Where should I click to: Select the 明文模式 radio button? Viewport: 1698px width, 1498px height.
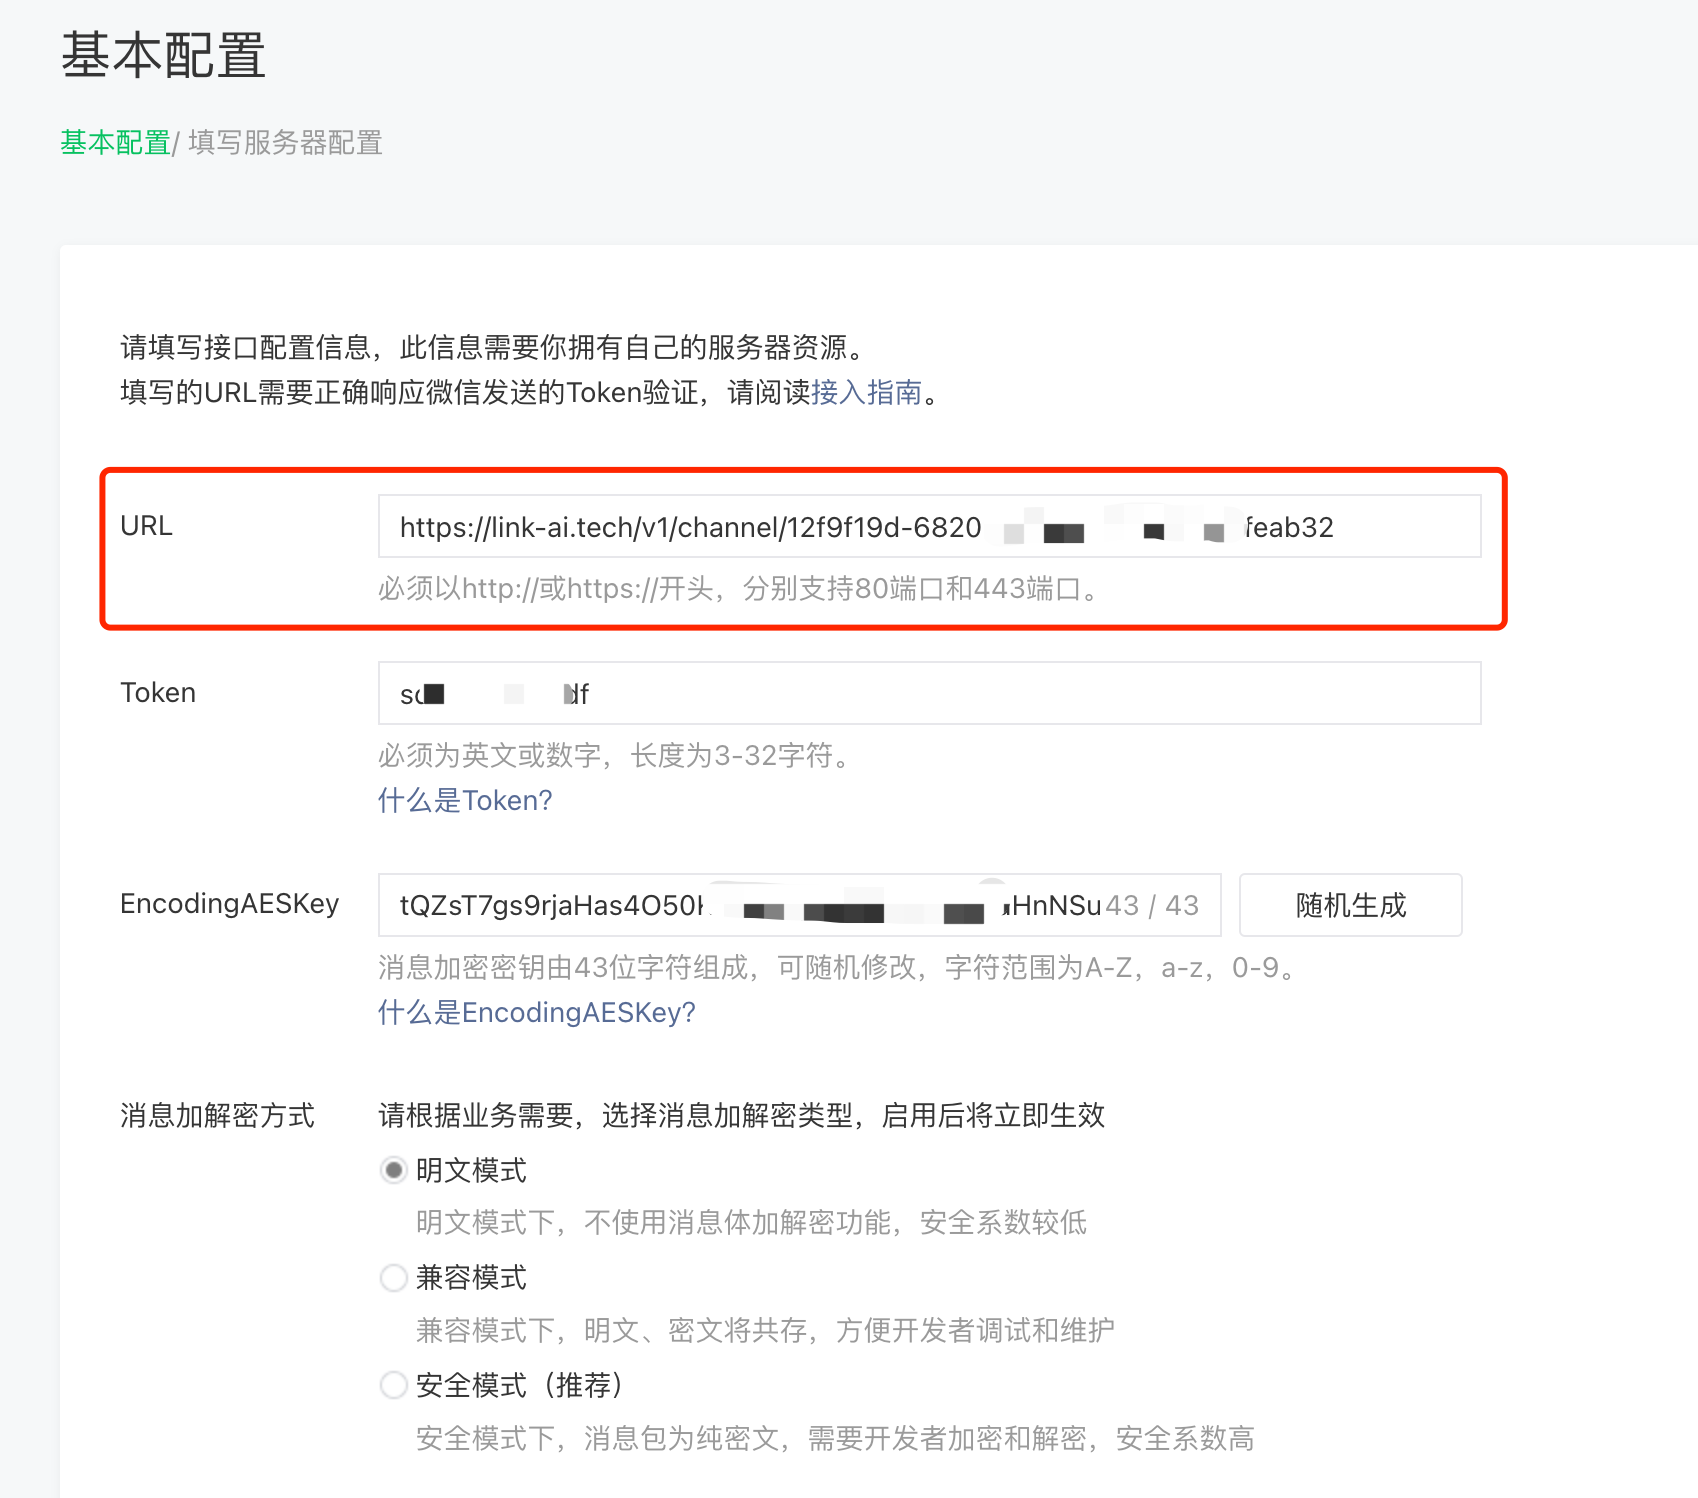pos(394,1170)
